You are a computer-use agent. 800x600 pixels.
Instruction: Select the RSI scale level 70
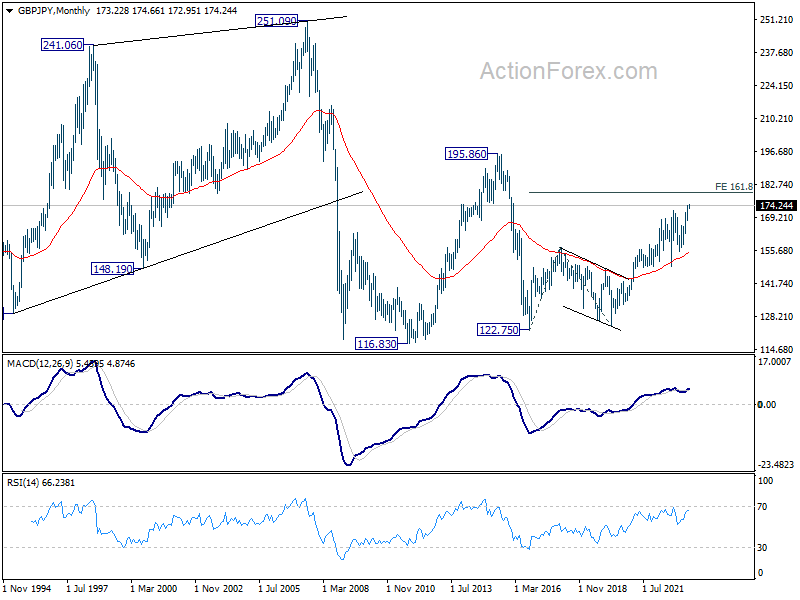(x=762, y=507)
